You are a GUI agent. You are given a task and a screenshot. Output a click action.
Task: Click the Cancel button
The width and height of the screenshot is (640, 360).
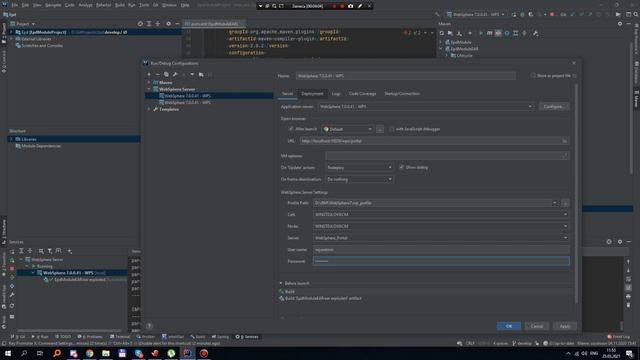point(537,326)
